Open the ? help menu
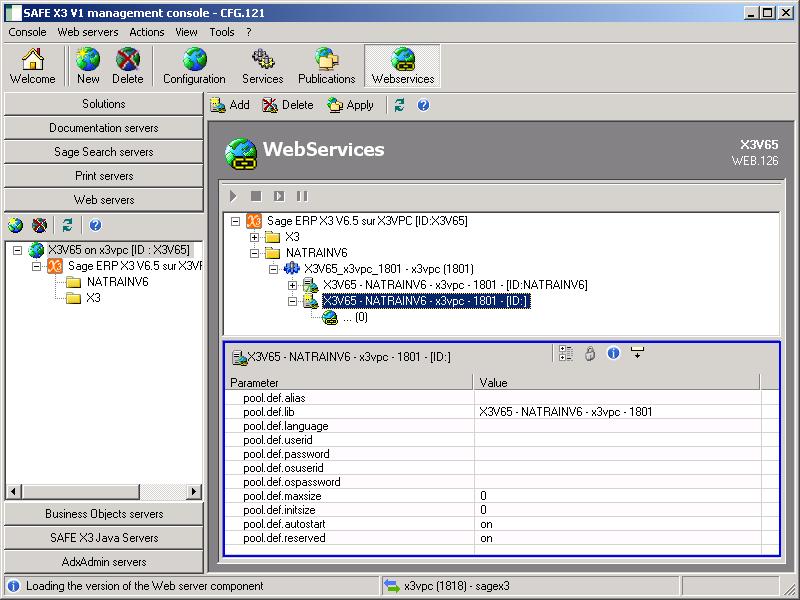The image size is (800, 600). (248, 32)
